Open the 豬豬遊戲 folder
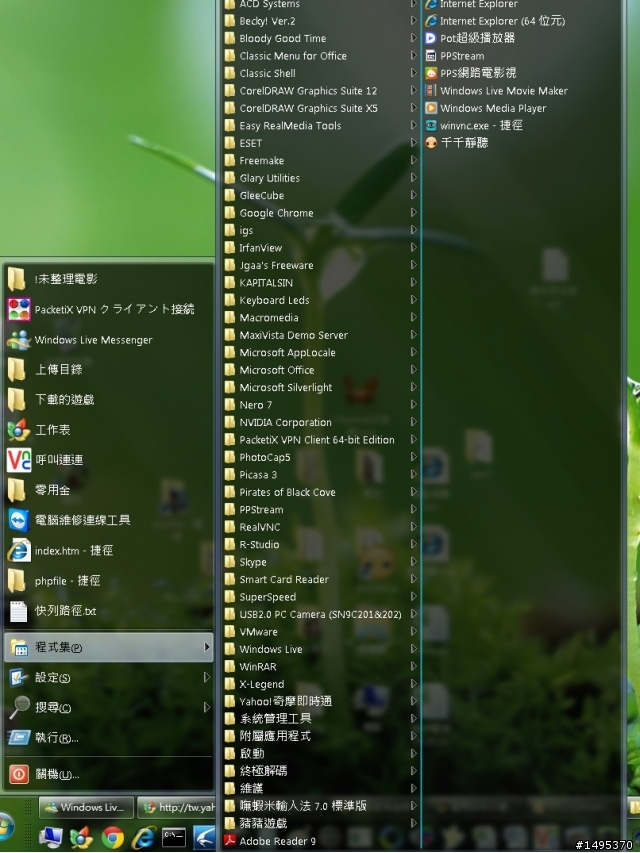 pyautogui.click(x=321, y=823)
